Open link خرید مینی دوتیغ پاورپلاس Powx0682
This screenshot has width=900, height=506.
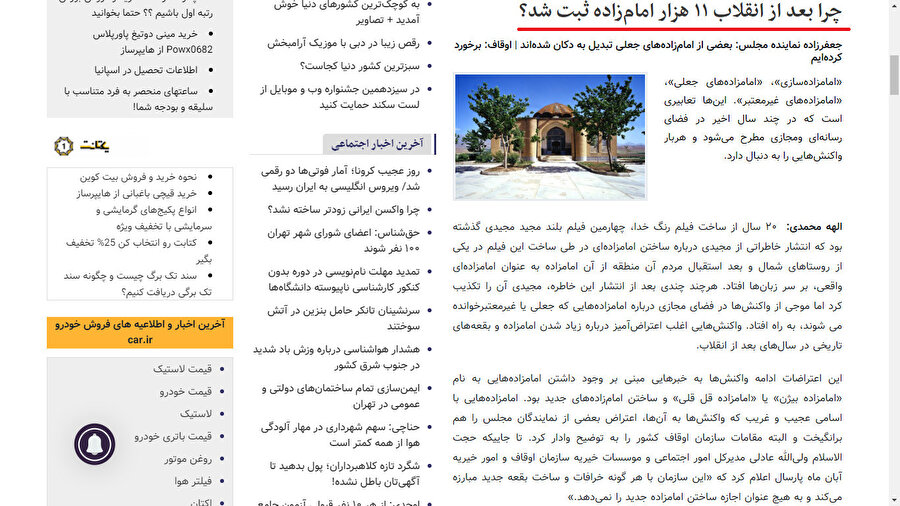(x=153, y=42)
